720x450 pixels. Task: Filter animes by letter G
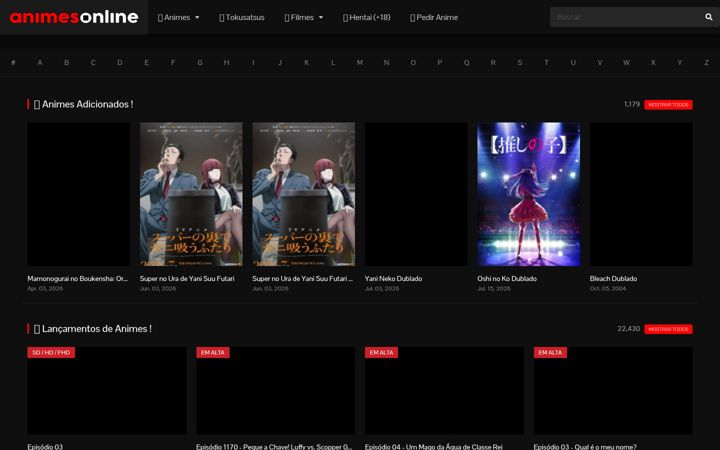(200, 62)
